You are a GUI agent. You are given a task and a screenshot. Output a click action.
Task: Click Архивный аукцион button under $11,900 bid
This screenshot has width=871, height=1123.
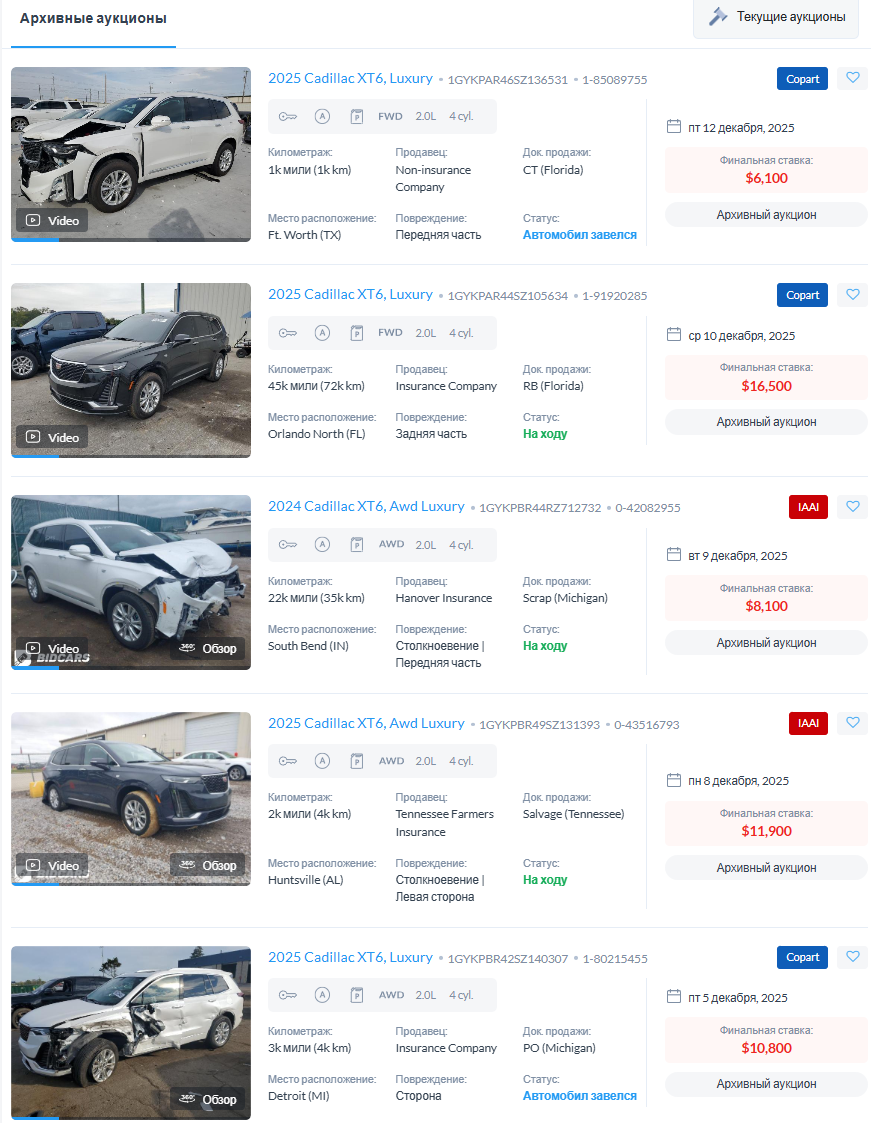766,867
